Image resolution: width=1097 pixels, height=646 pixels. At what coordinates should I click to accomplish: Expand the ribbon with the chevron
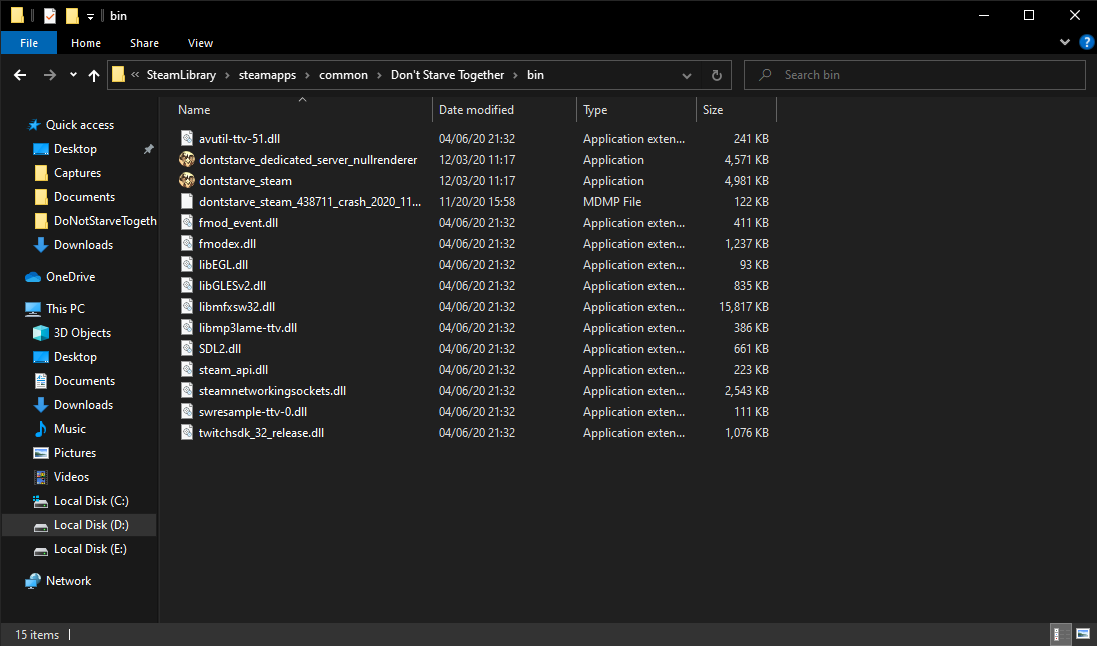click(1066, 43)
